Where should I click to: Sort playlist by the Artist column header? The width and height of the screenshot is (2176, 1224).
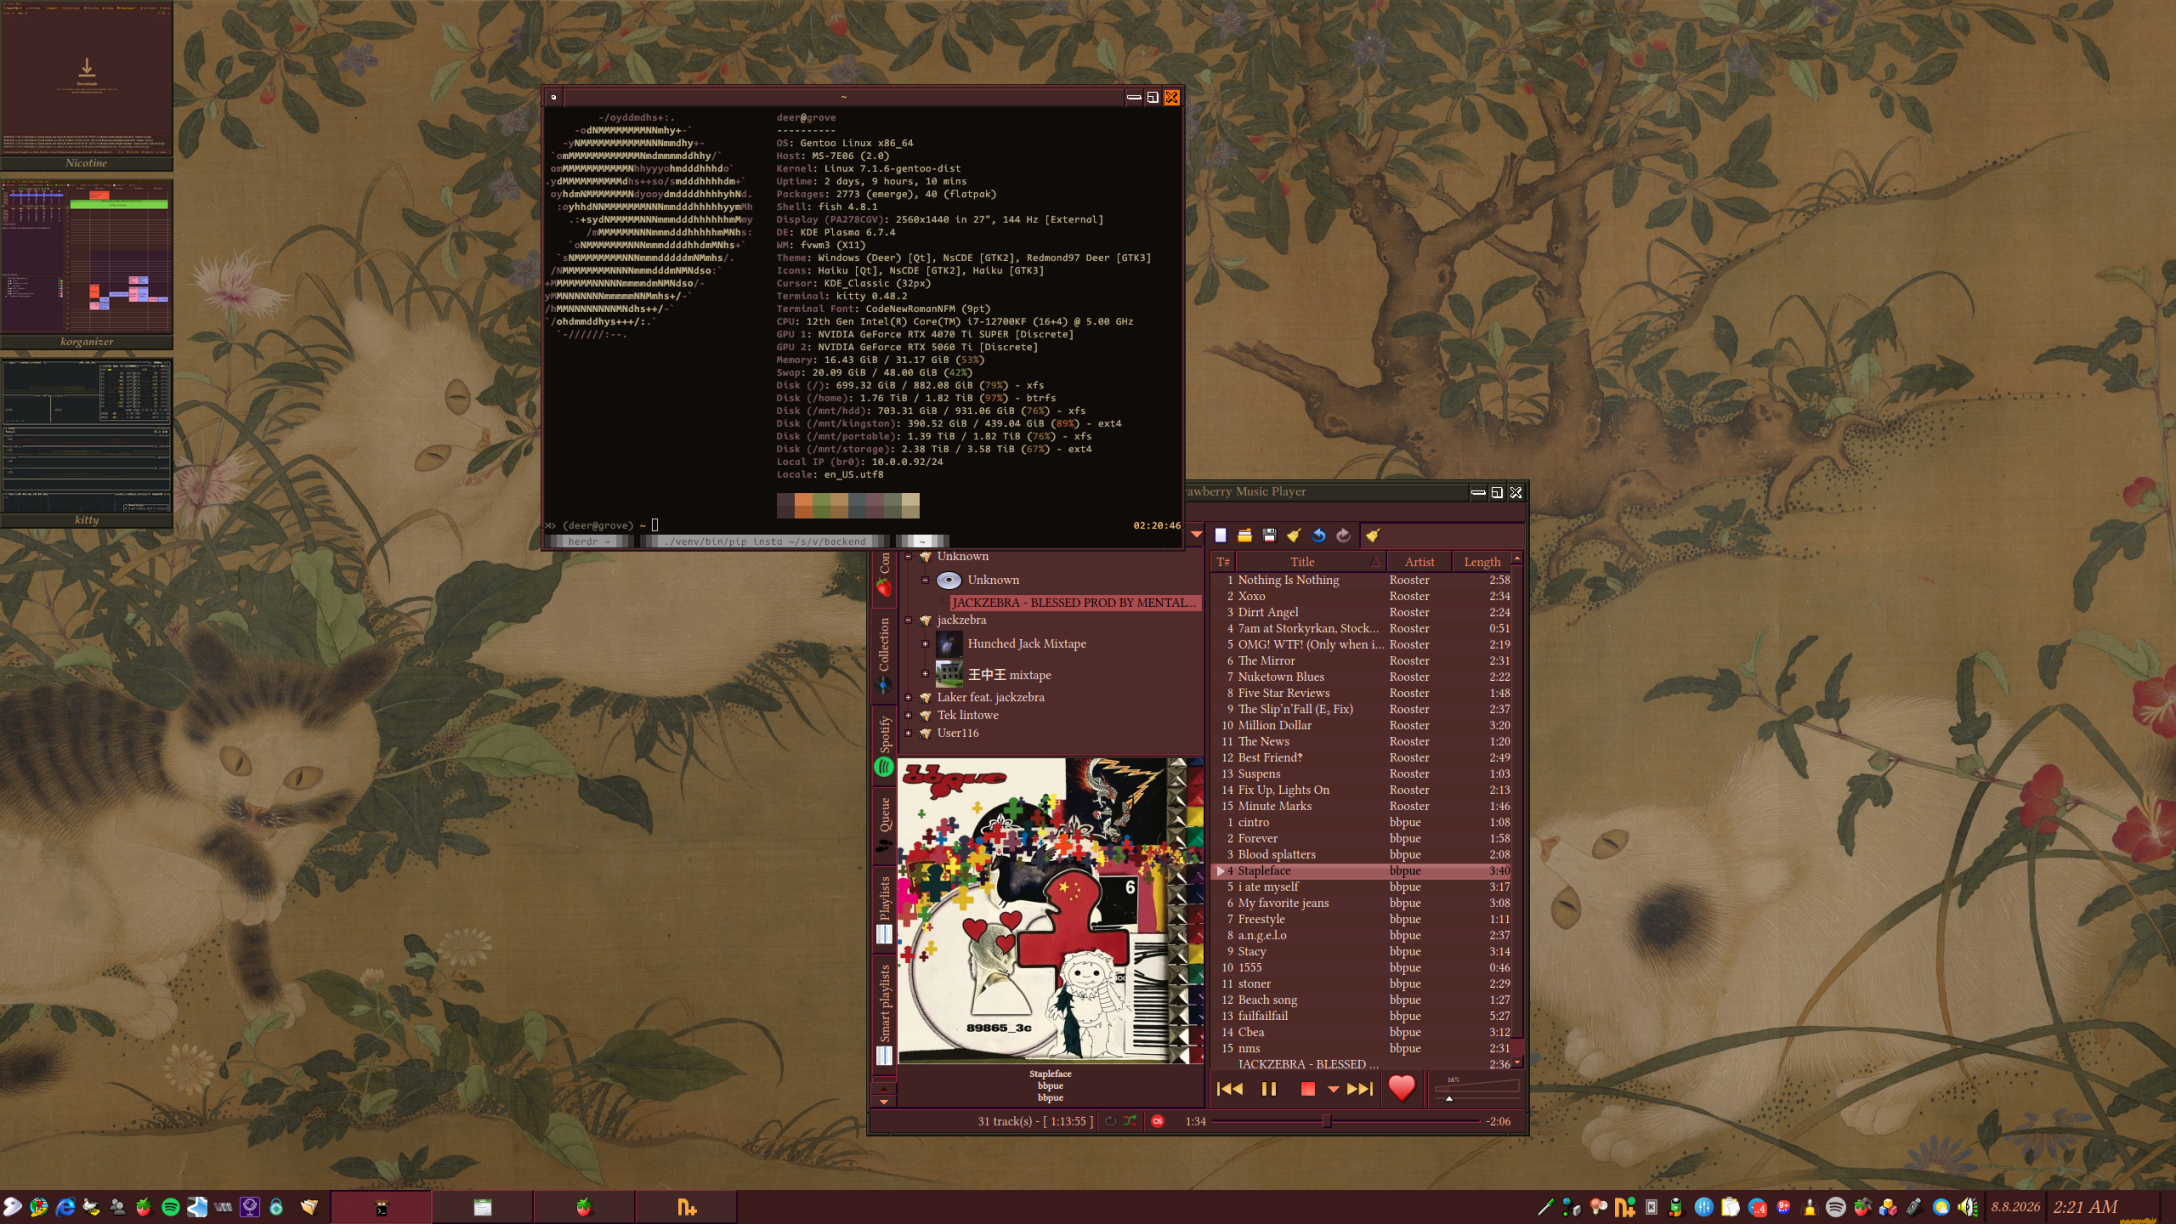1419,562
